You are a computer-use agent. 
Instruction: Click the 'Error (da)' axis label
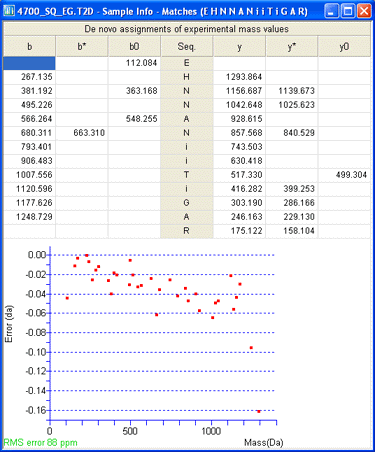coord(9,324)
